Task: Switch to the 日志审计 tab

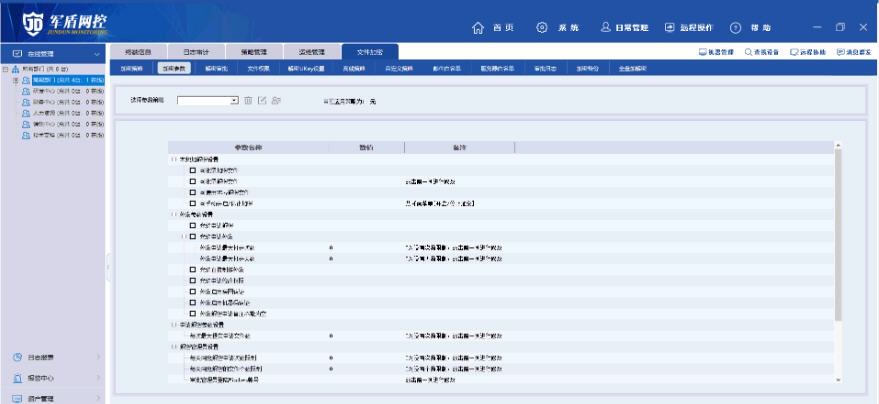Action: point(196,51)
